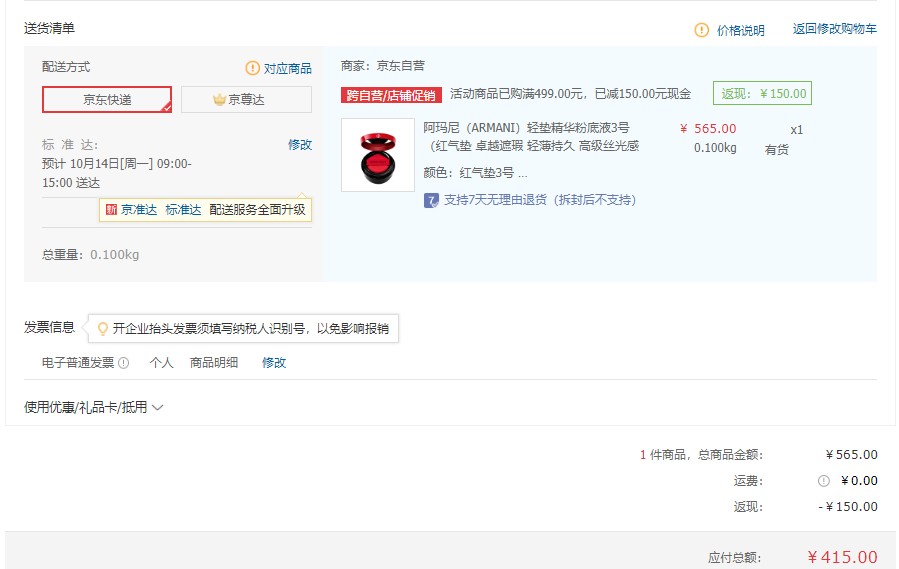Viewport: 899px width, 569px height.
Task: Select 京东快递 delivery option
Action: click(x=107, y=100)
